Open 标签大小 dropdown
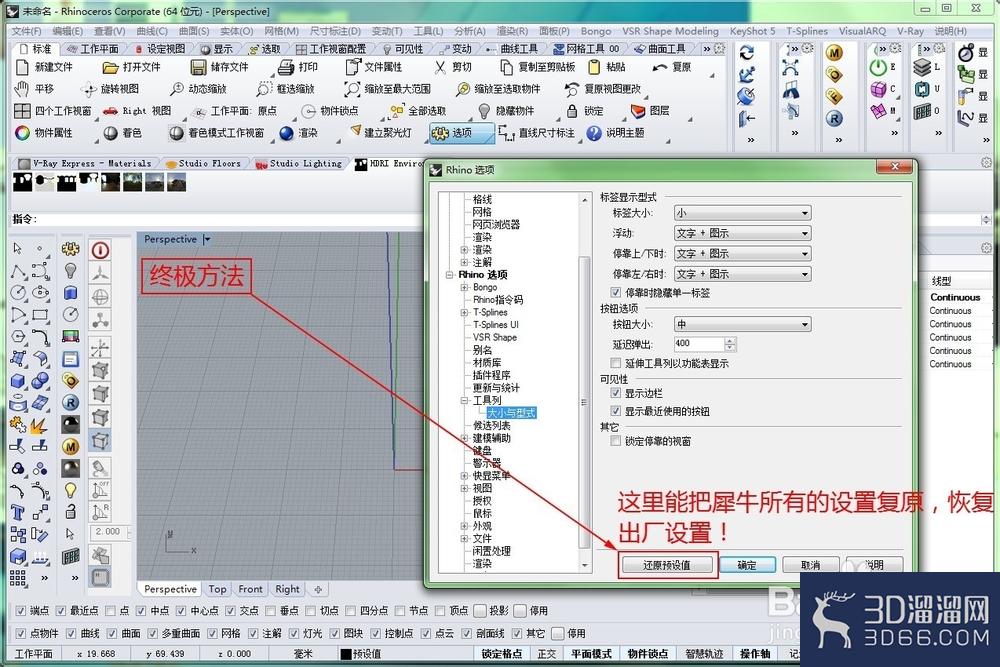Screen dimensions: 1000x667 pos(742,213)
